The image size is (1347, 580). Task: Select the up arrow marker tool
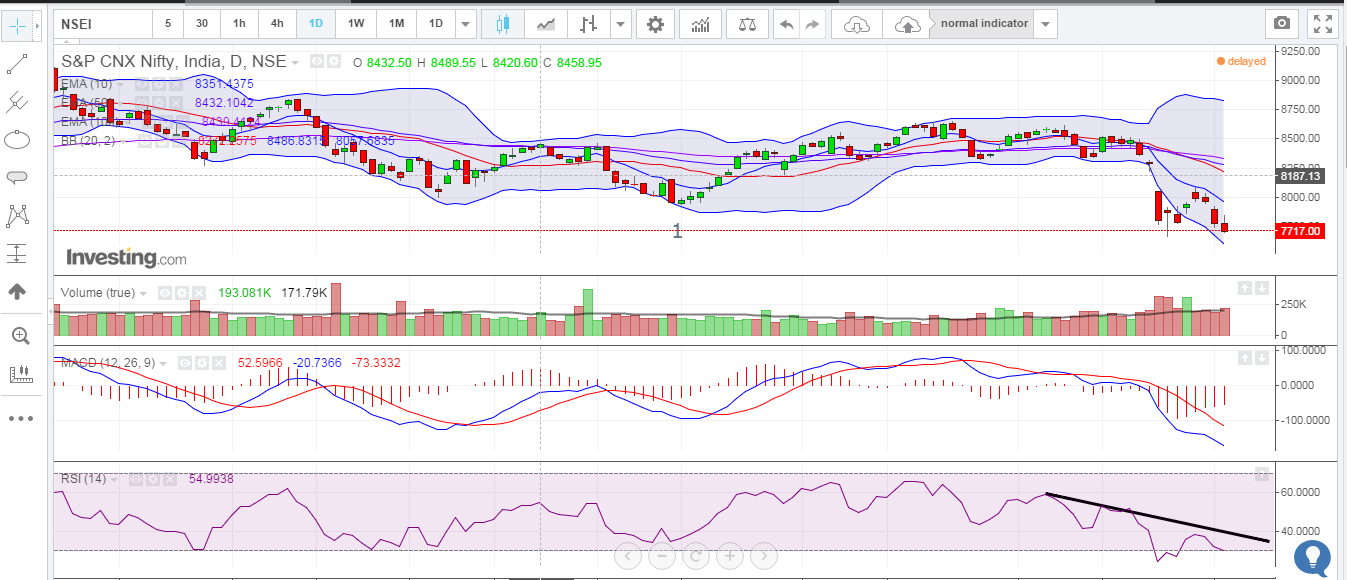point(17,292)
